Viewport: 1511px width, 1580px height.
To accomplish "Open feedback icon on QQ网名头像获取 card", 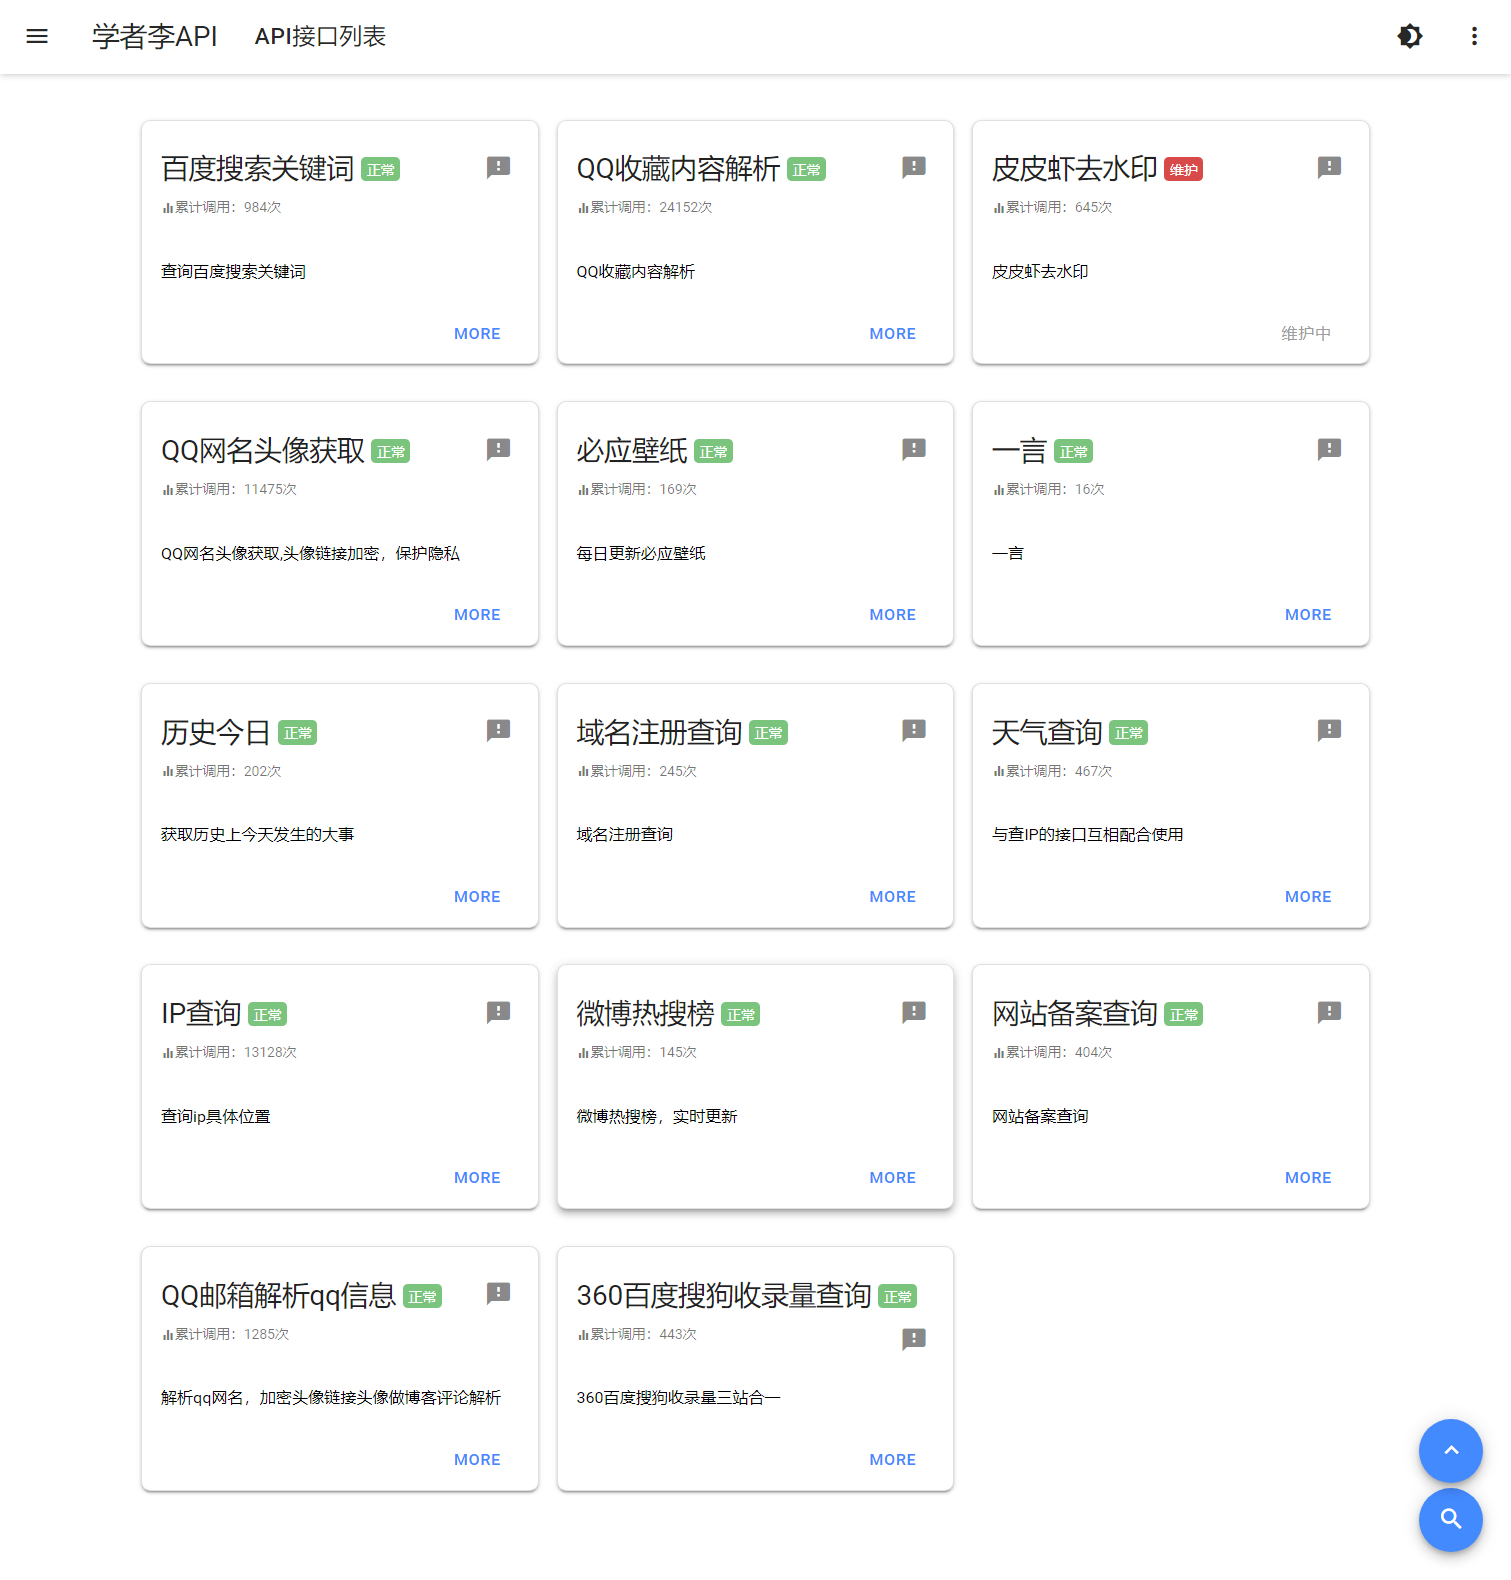I will (498, 449).
